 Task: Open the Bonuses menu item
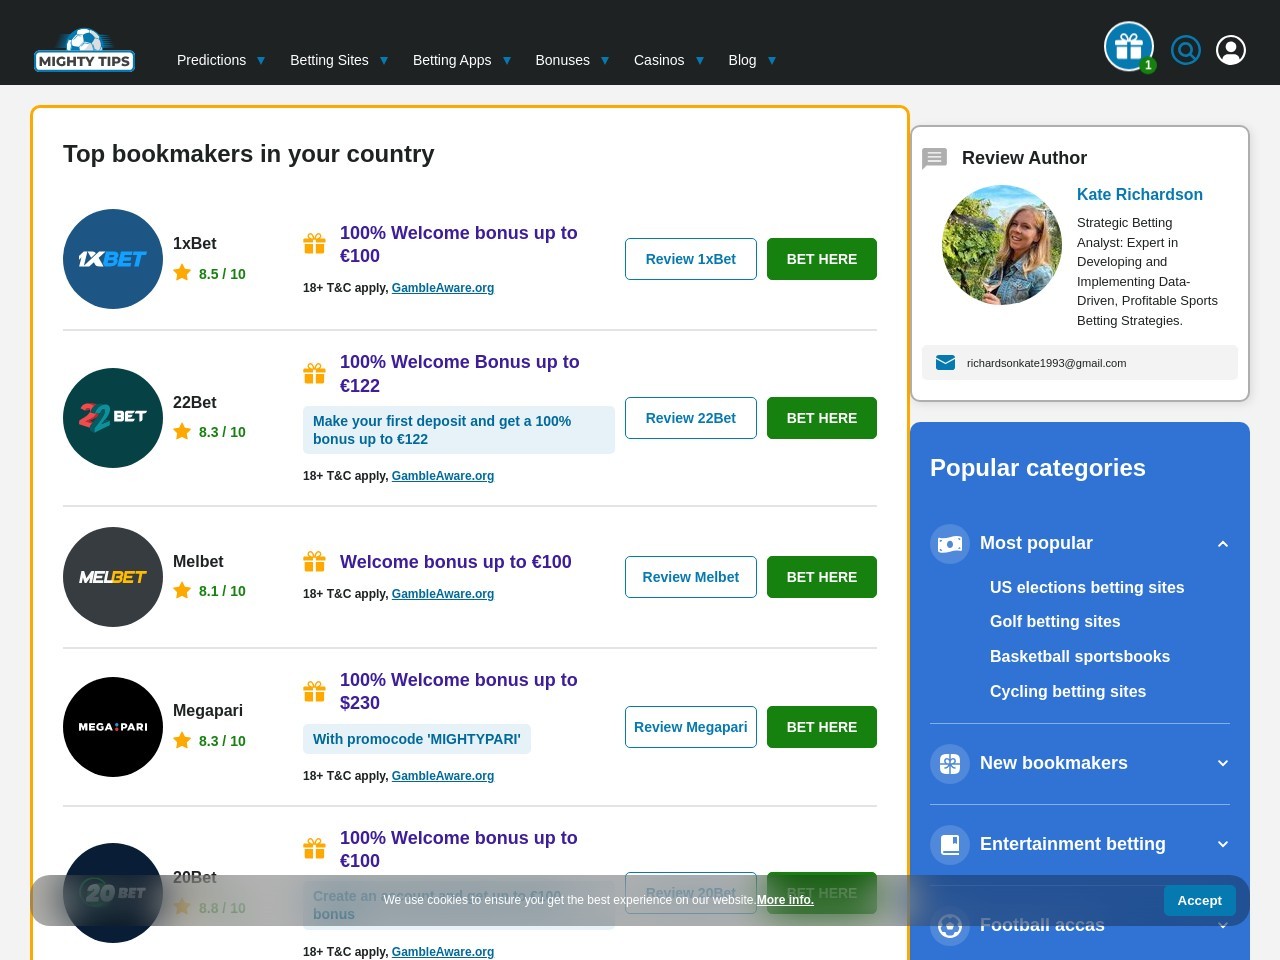click(x=562, y=60)
